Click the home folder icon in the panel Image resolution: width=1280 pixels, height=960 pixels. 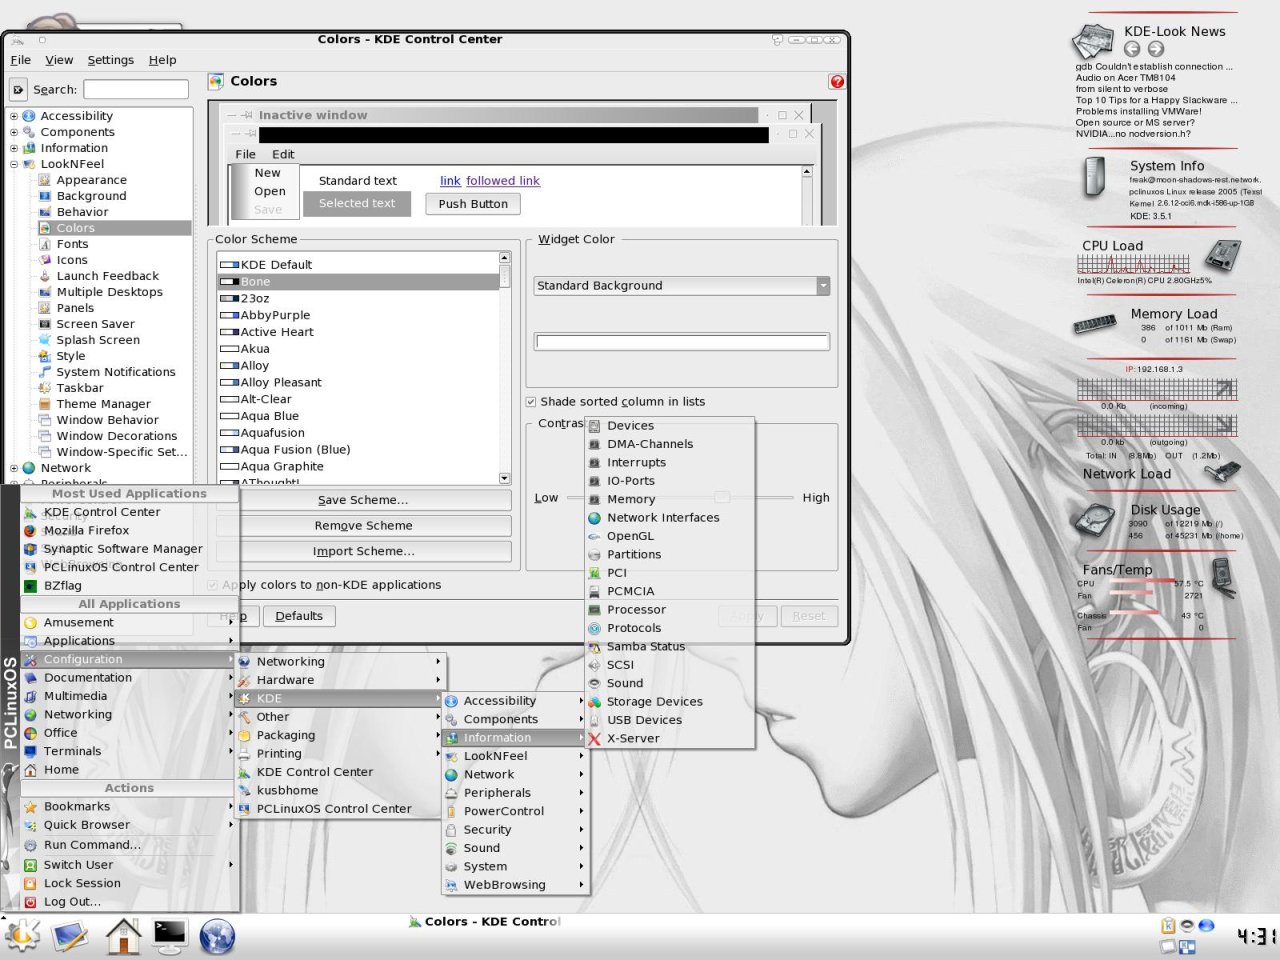pos(124,936)
